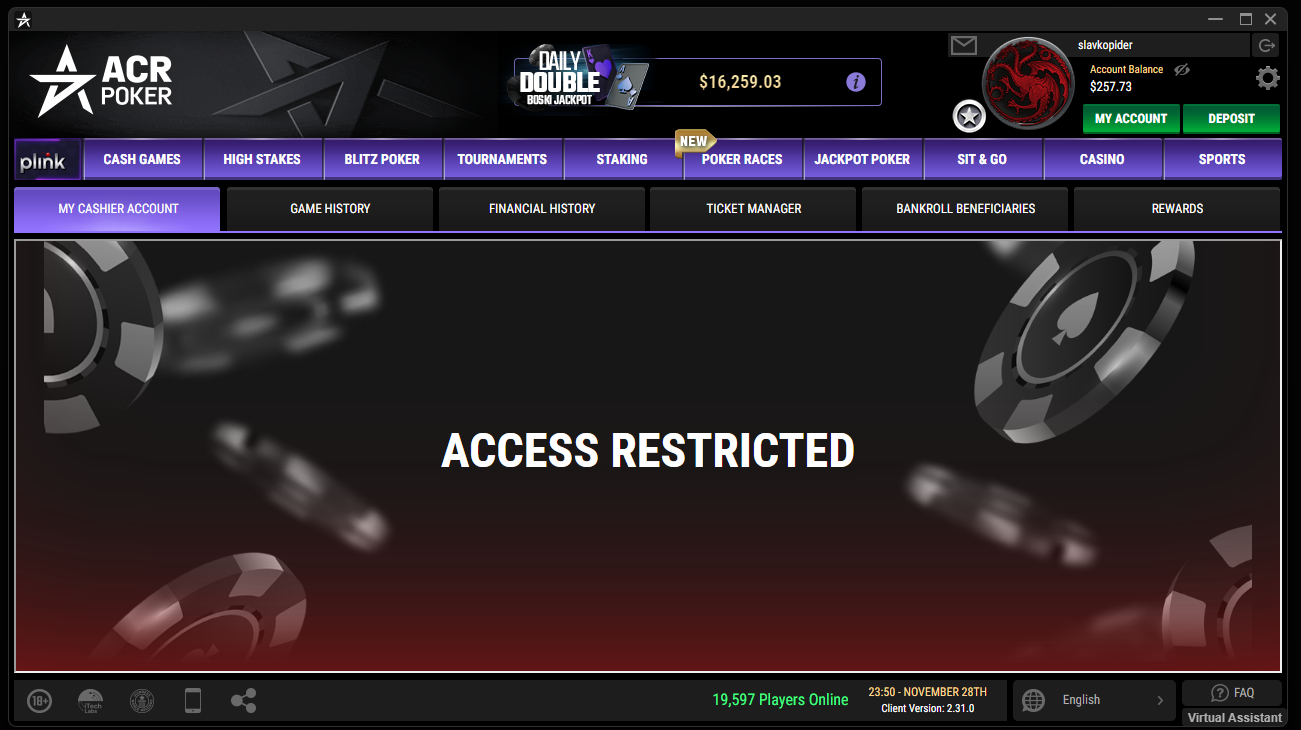Click the Daily Double jackpot info icon
The height and width of the screenshot is (730, 1301).
tap(856, 82)
